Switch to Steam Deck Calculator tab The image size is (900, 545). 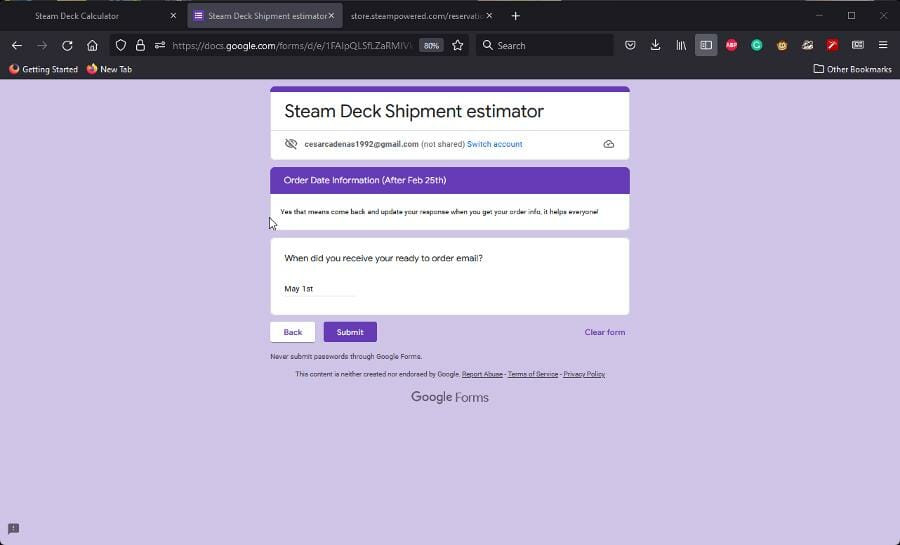(x=77, y=16)
